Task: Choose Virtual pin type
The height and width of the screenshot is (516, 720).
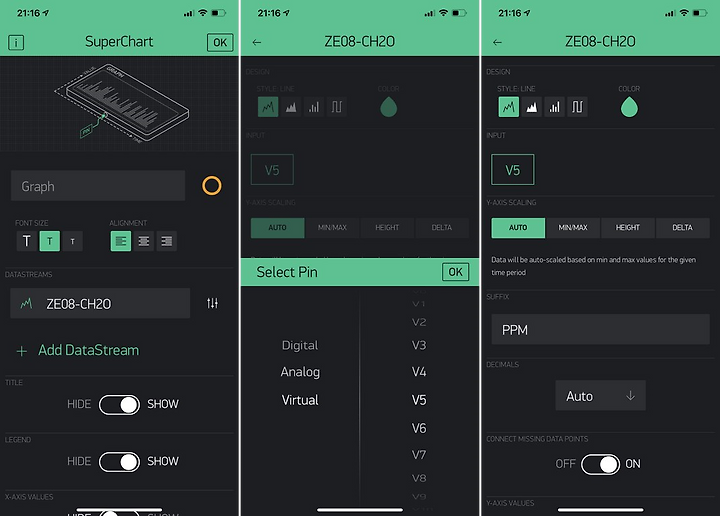Action: [x=300, y=400]
